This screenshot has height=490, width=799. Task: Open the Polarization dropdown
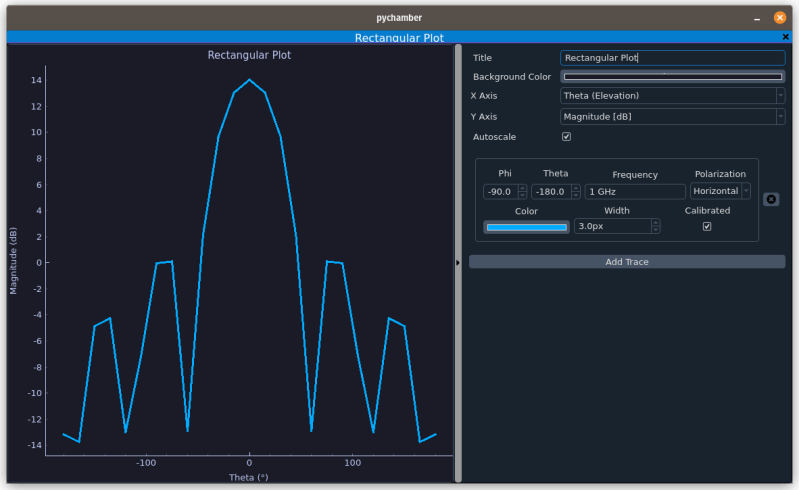[x=720, y=191]
